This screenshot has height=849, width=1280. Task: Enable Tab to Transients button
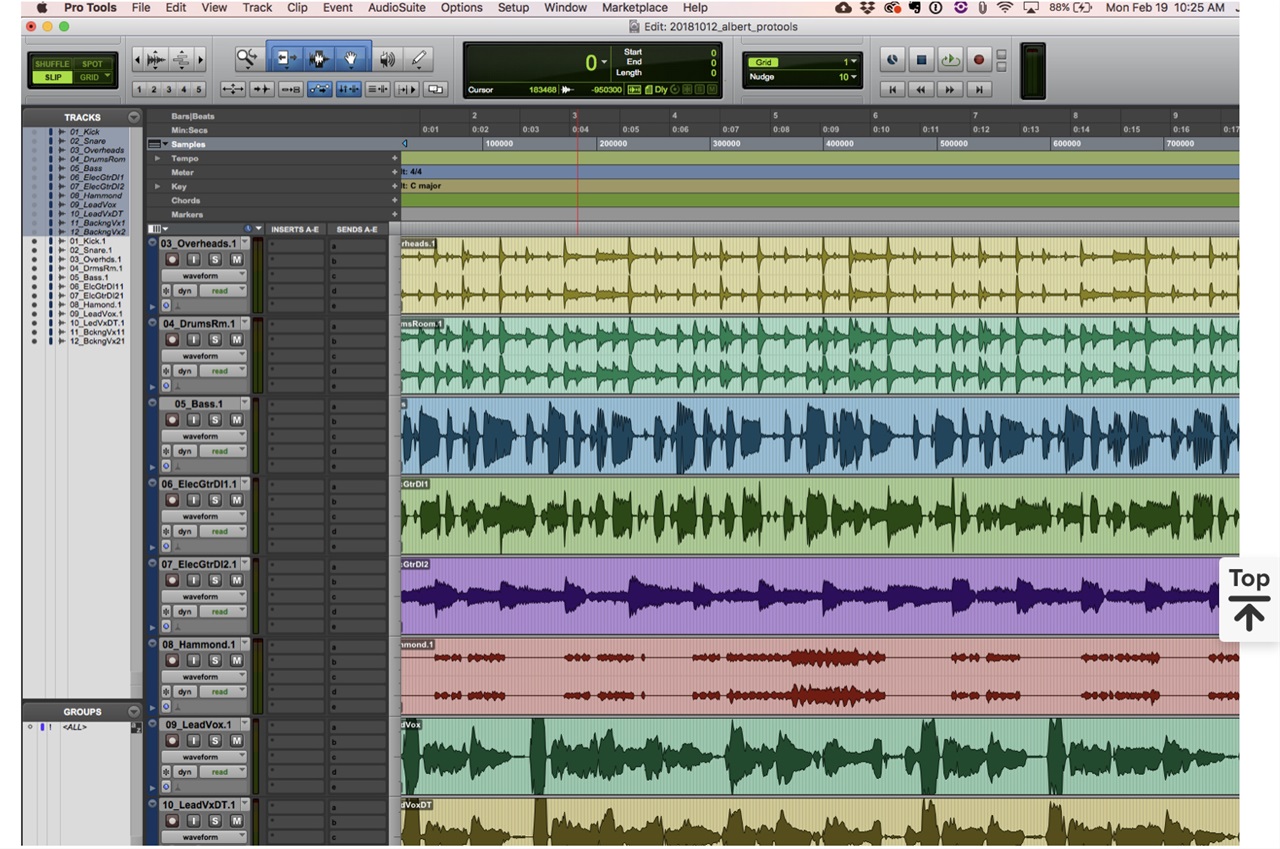(x=261, y=89)
